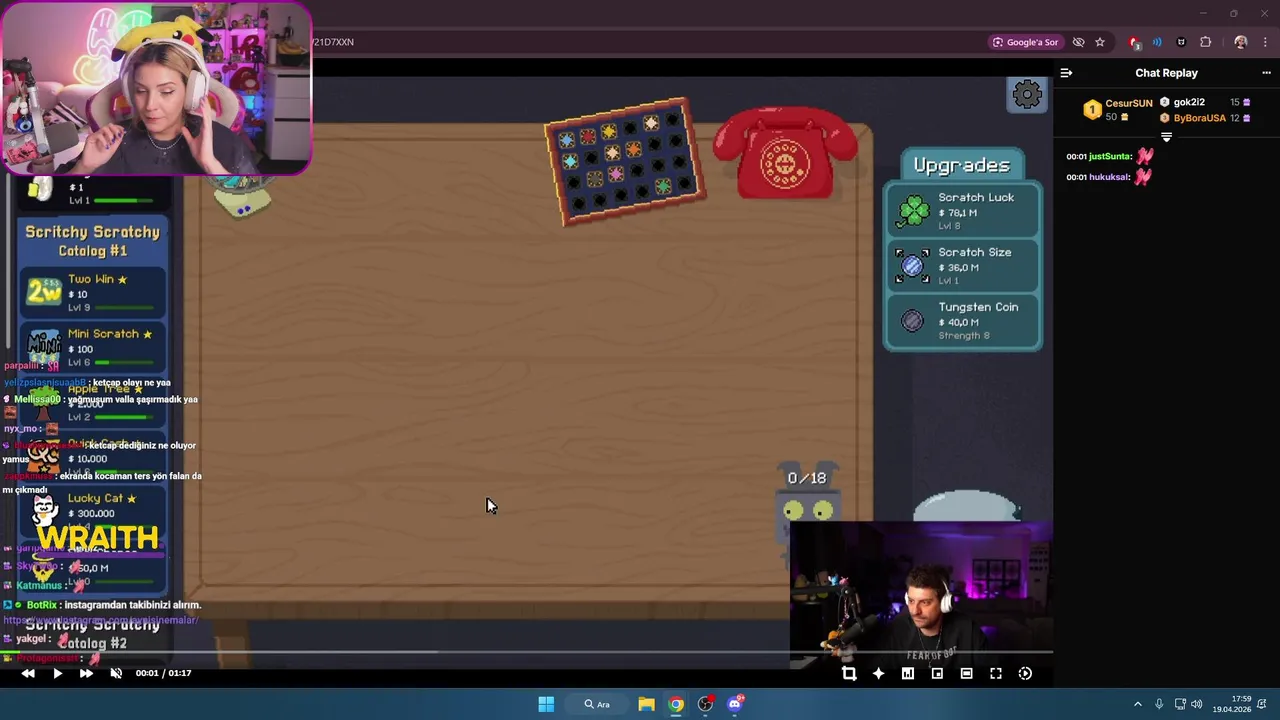Image resolution: width=1280 pixels, height=720 pixels.
Task: Unmute the video audio
Action: point(116,673)
